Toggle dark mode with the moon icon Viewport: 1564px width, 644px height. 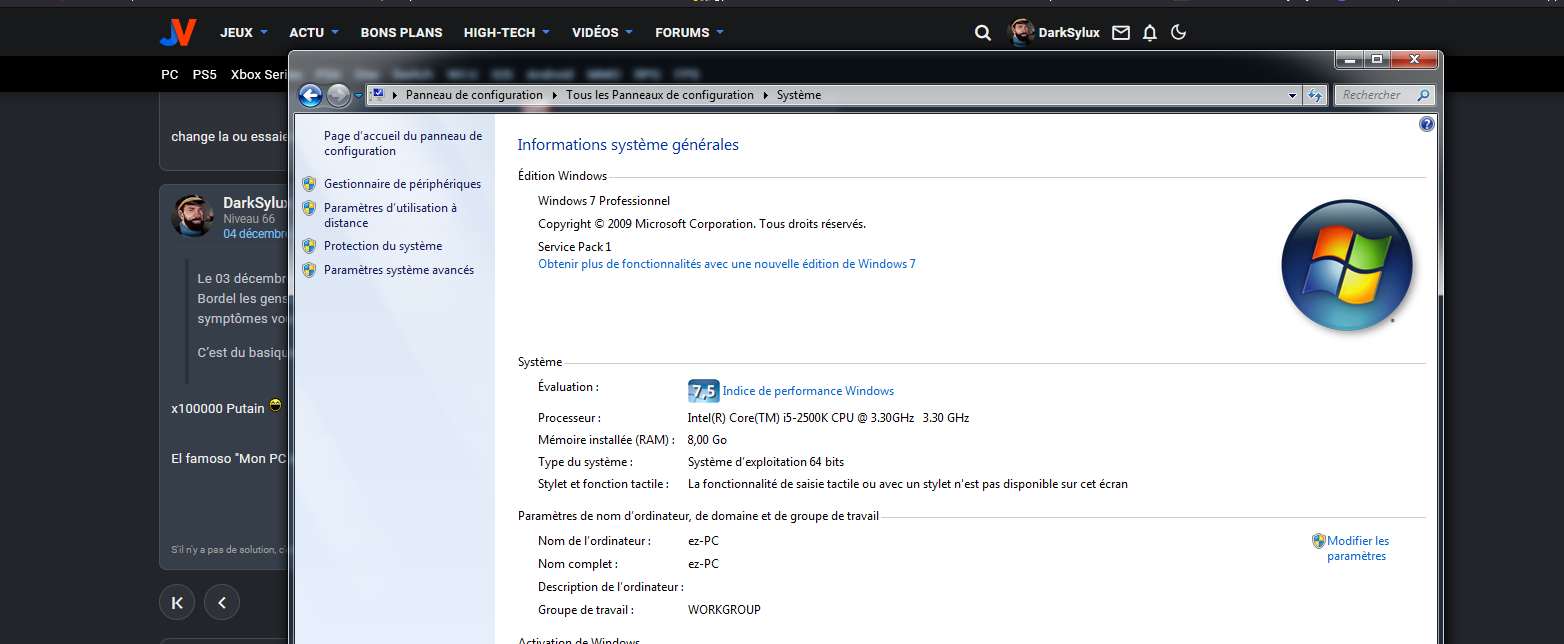coord(1178,33)
